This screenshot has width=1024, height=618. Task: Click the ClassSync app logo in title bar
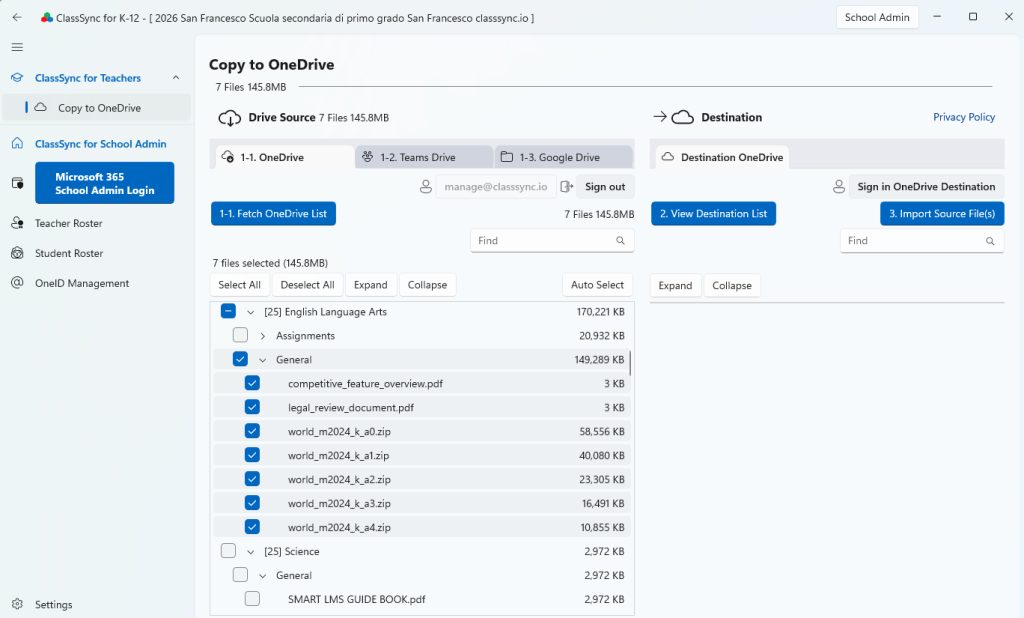tap(46, 18)
